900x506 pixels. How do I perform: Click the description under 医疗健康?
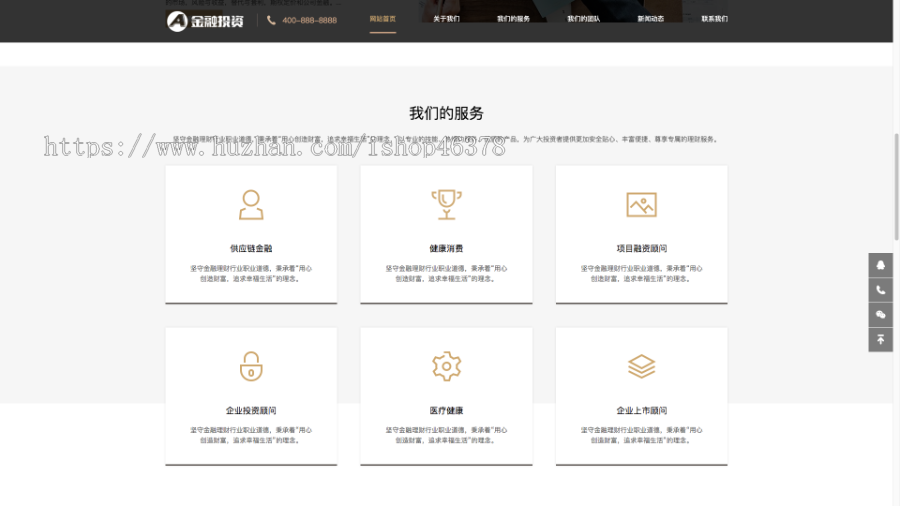[x=447, y=435]
